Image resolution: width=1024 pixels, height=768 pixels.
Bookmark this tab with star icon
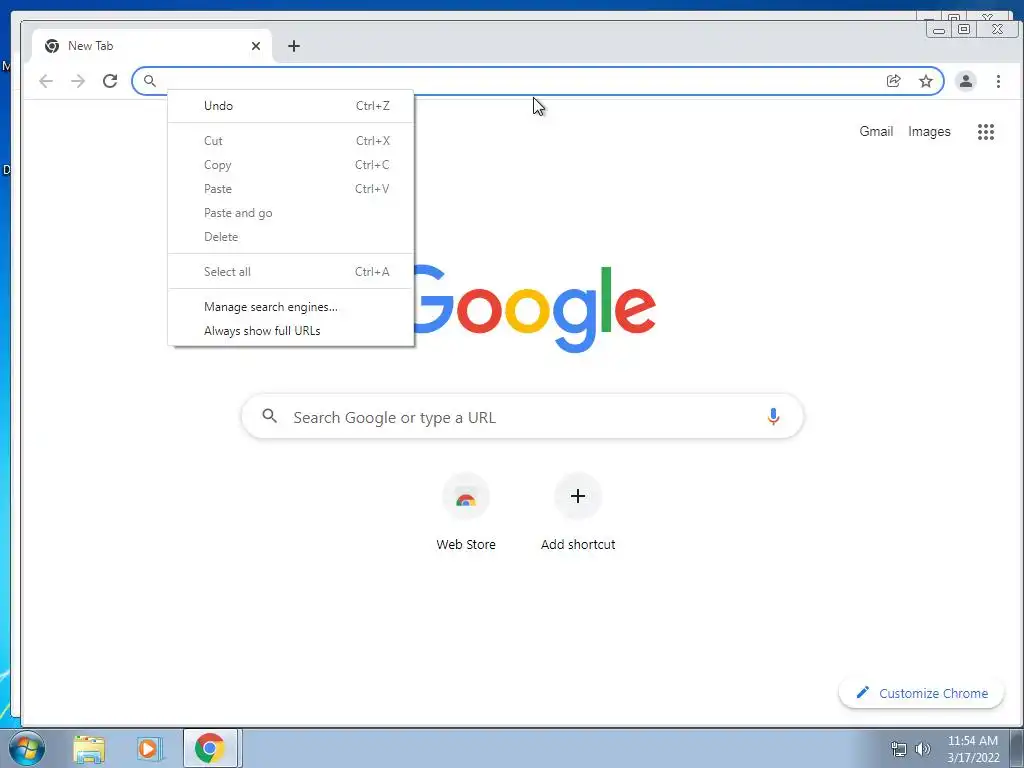[x=925, y=81]
